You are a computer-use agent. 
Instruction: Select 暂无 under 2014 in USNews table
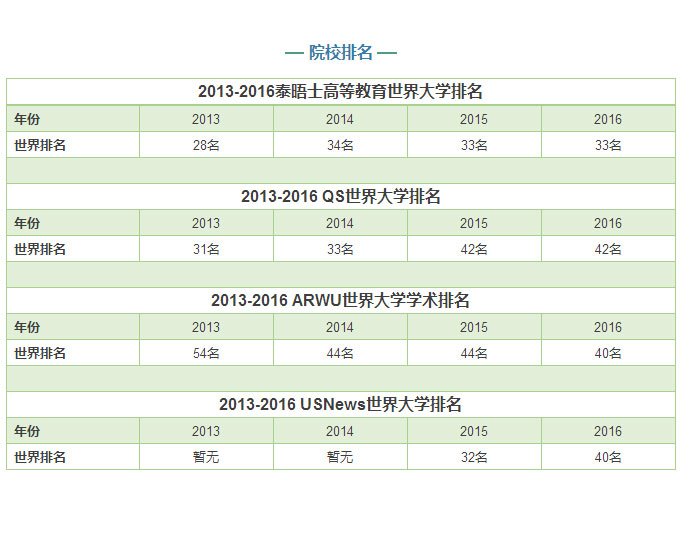[340, 457]
